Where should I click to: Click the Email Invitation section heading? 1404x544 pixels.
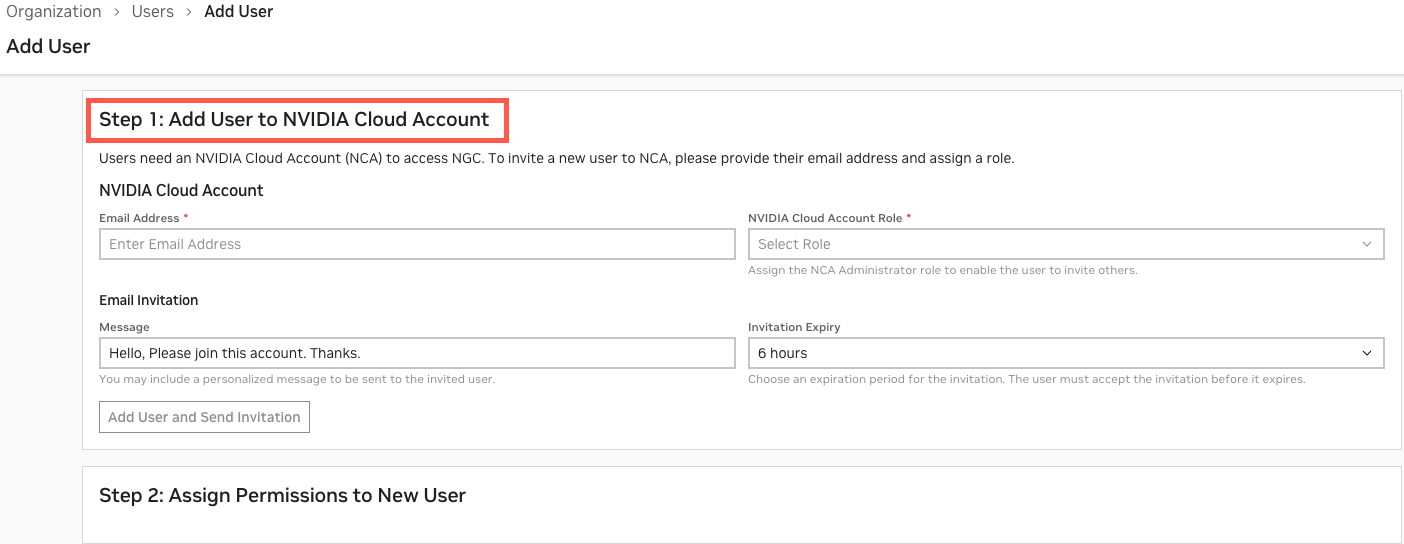148,300
